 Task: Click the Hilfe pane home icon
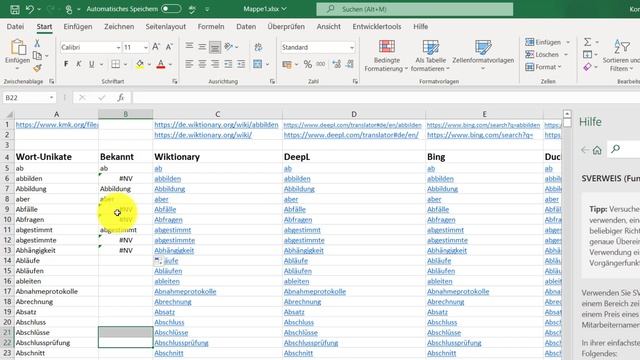pos(597,150)
